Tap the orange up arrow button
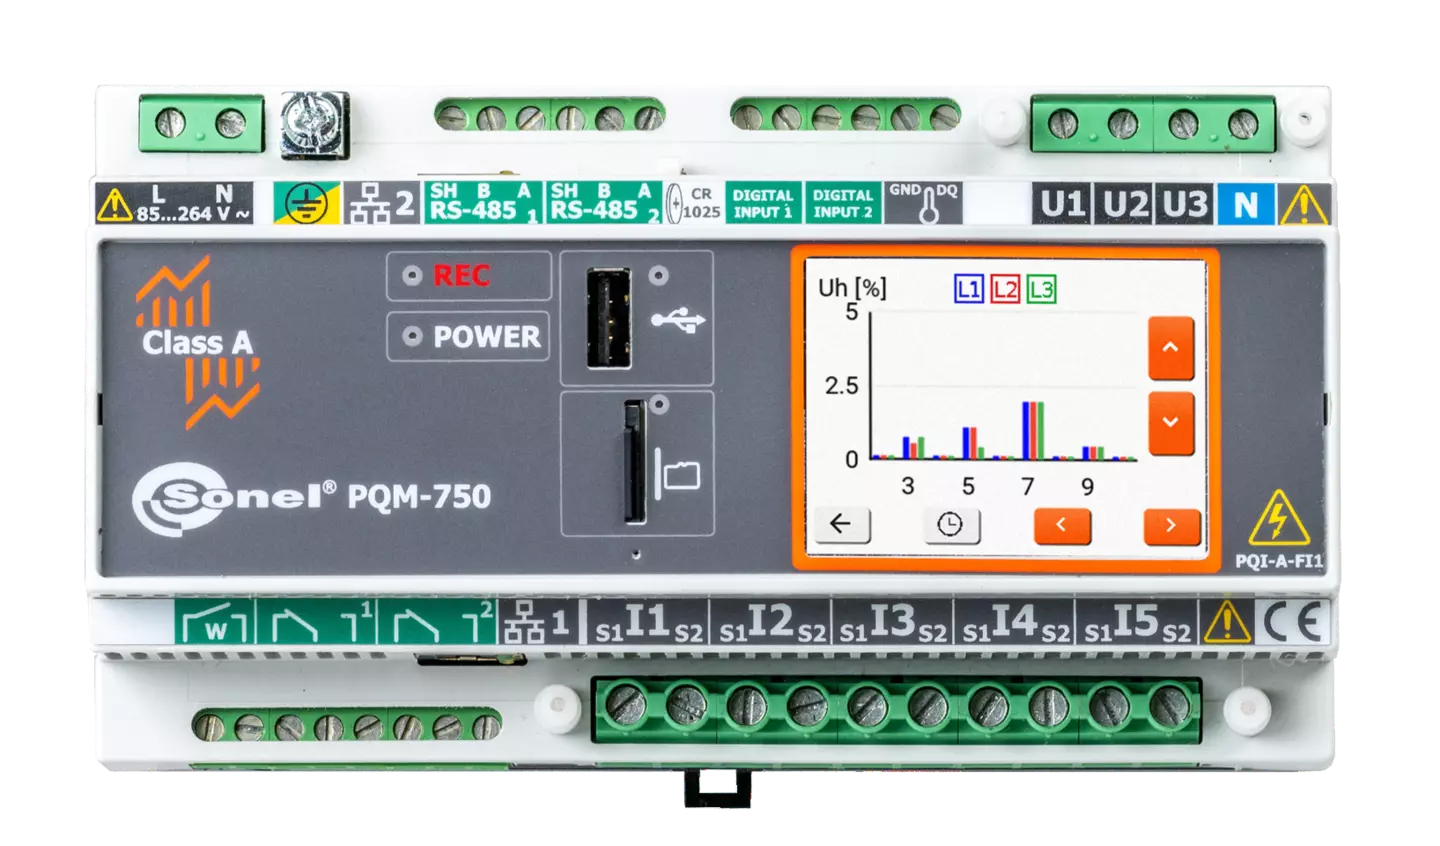 1171,348
